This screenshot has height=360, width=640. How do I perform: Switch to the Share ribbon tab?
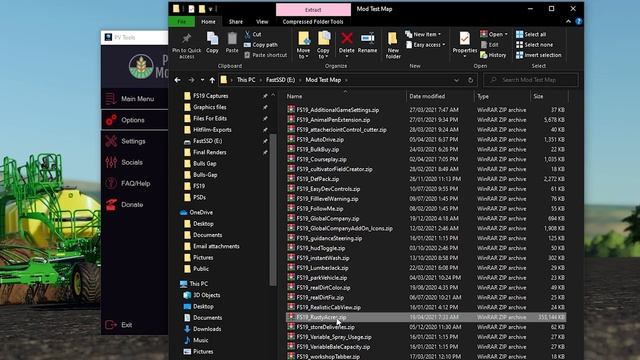236,22
